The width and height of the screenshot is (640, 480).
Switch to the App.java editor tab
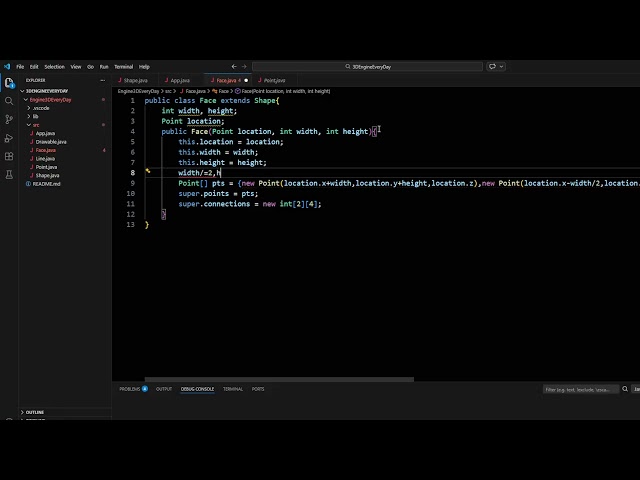pyautogui.click(x=180, y=80)
